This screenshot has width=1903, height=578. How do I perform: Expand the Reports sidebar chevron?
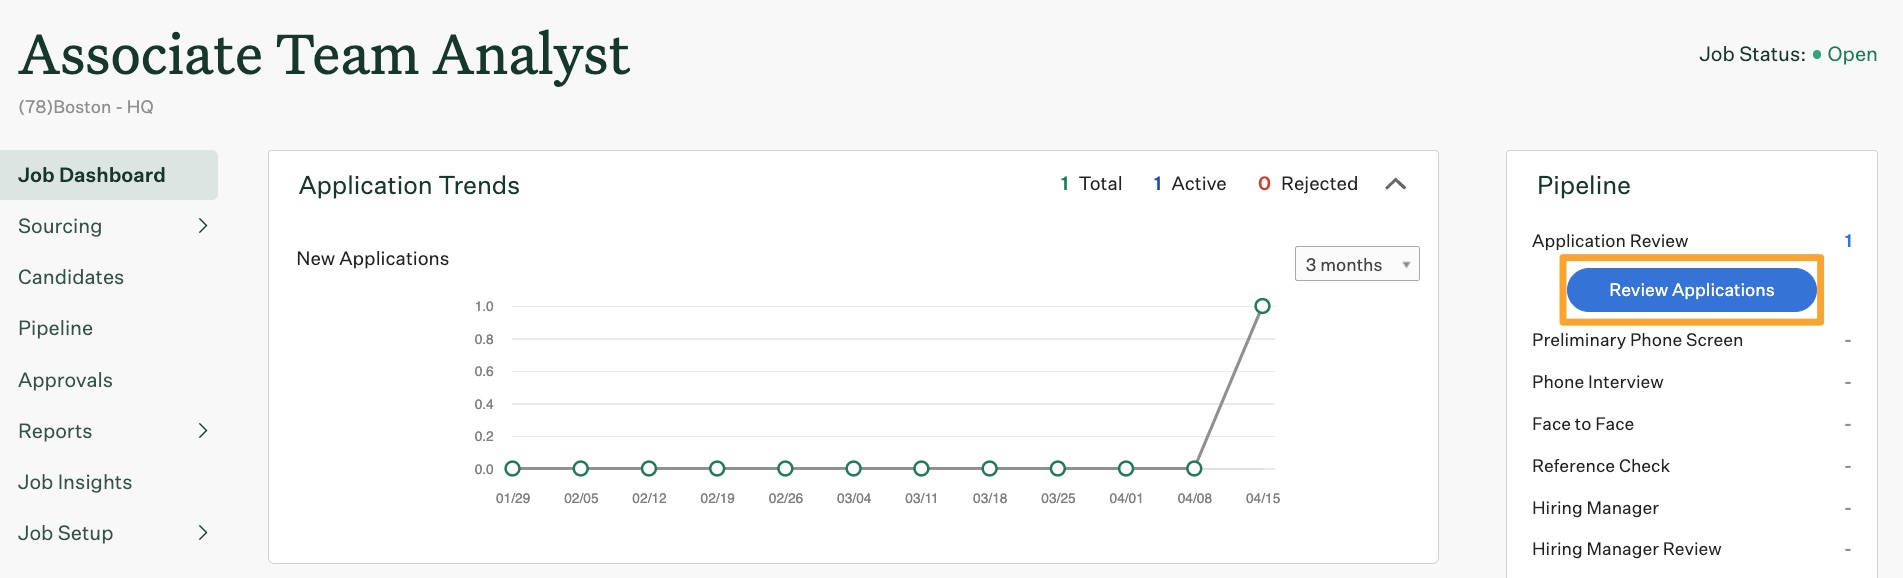click(203, 431)
